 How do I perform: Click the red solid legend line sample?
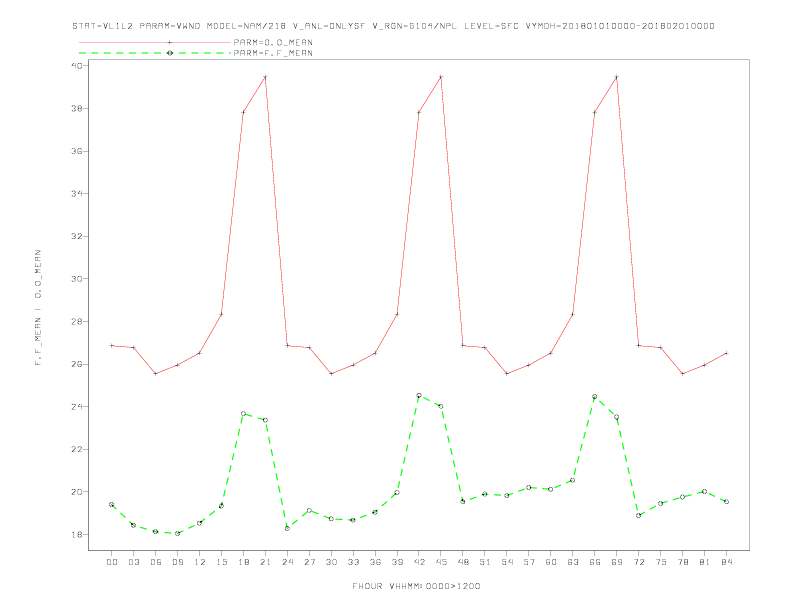(155, 42)
